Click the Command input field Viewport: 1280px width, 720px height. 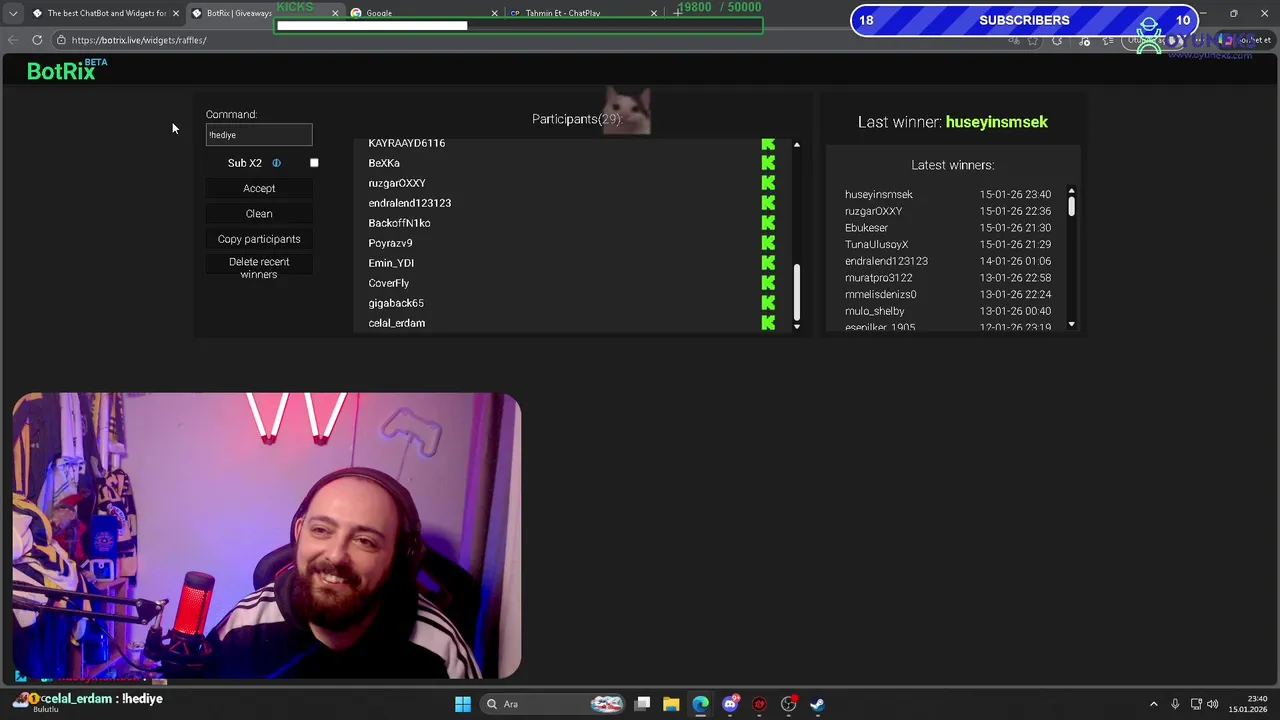259,135
